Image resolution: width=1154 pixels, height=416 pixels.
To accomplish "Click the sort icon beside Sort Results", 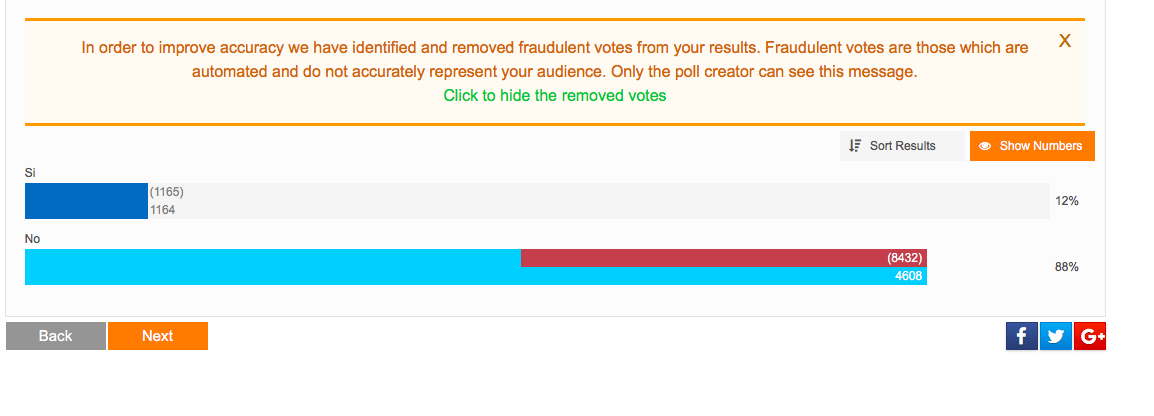I will [855, 146].
